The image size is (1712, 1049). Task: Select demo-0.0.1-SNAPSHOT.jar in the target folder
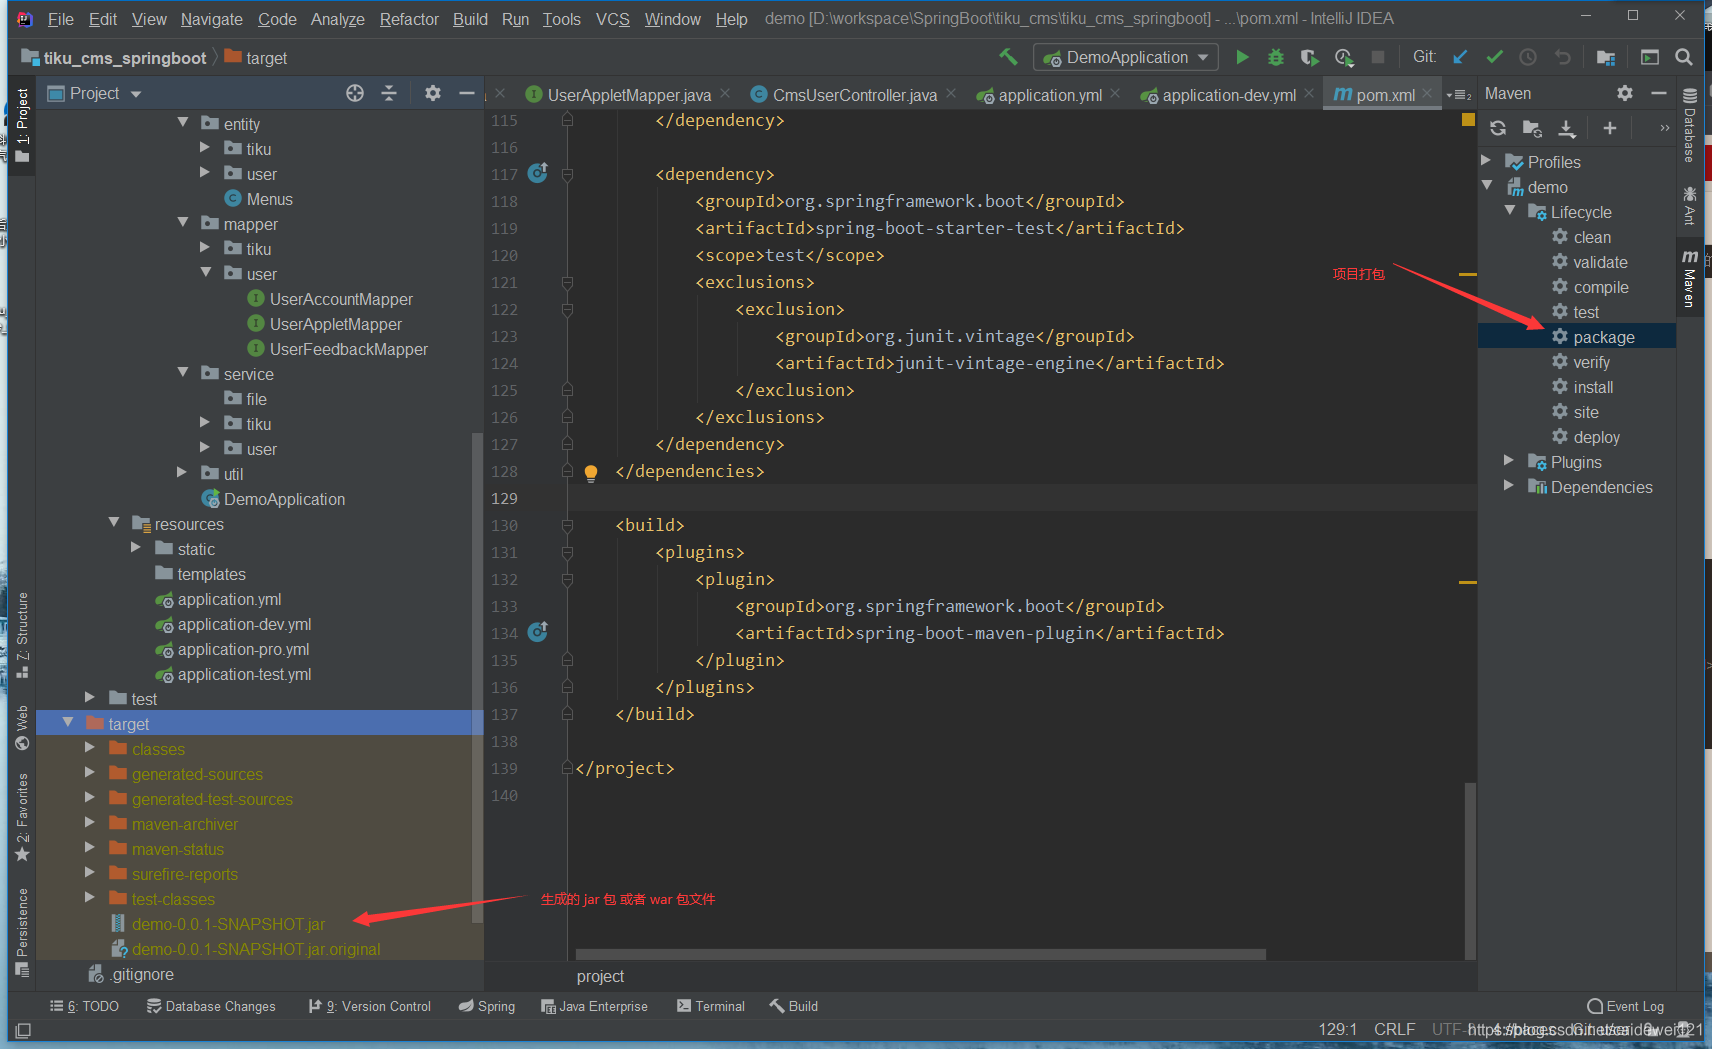pyautogui.click(x=228, y=923)
